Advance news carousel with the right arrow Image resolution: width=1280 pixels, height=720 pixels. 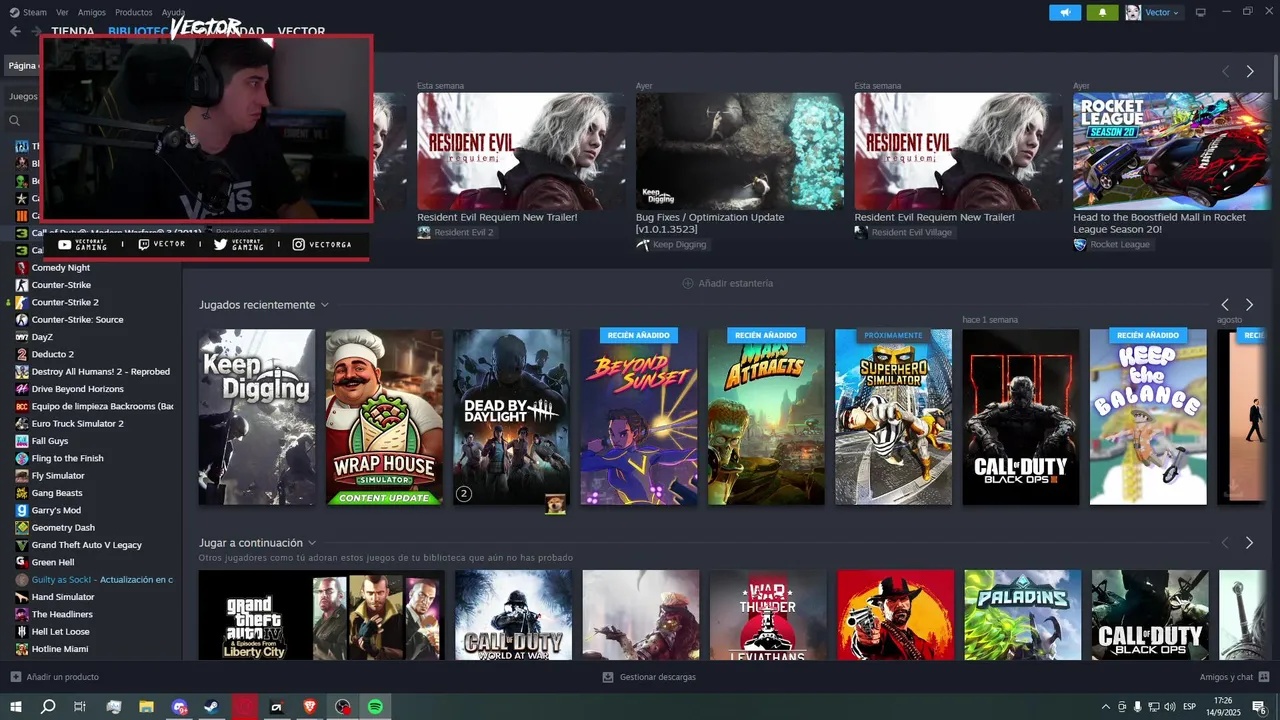pos(1250,72)
